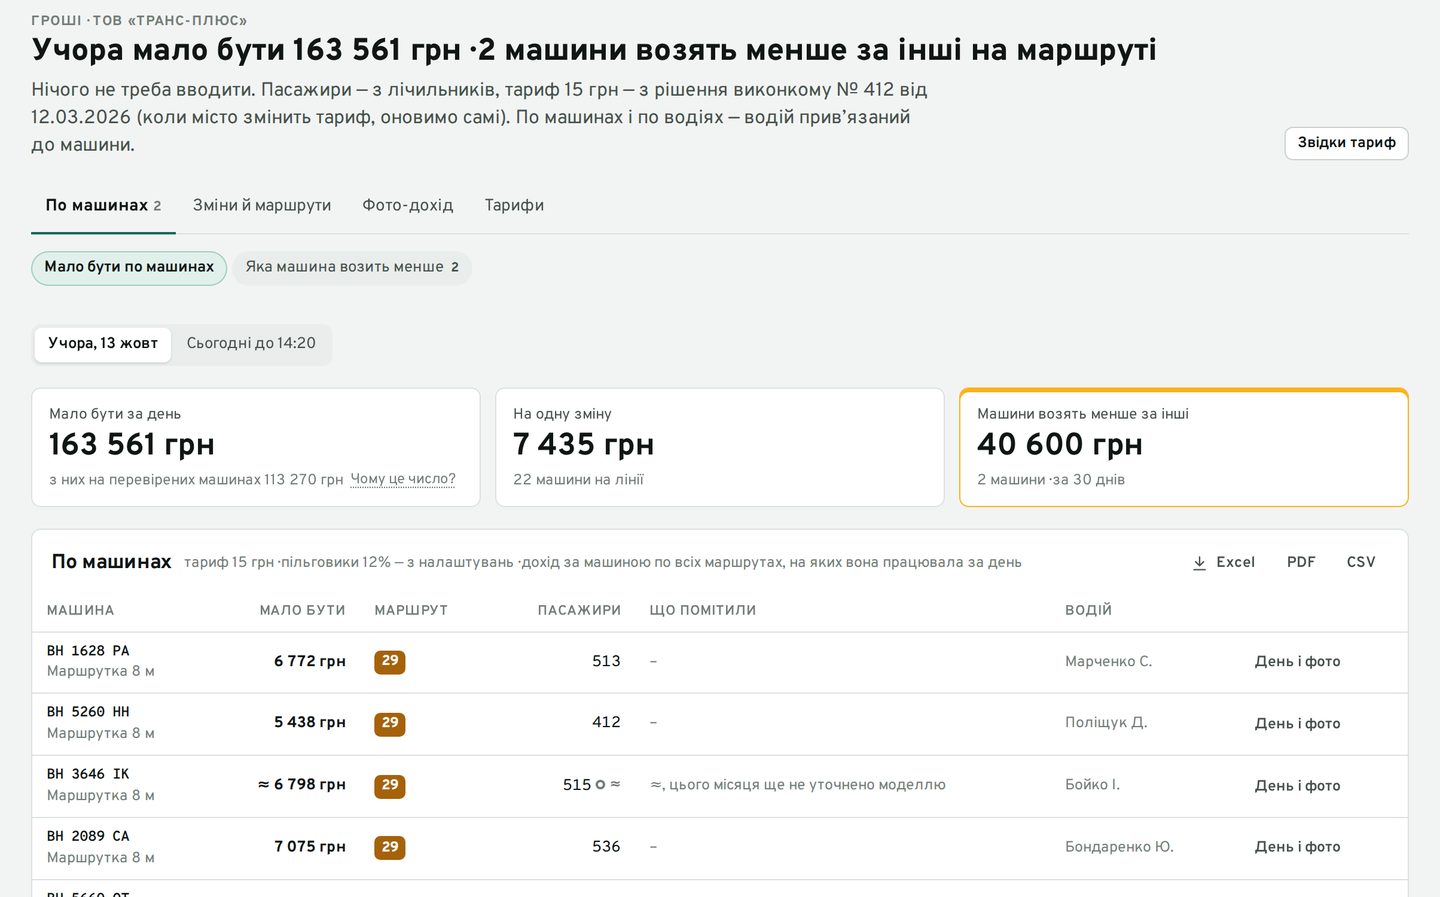Screen dimensions: 1440x897
Task: Click the route 29 badge for ВН 2089 СА
Action: [390, 847]
